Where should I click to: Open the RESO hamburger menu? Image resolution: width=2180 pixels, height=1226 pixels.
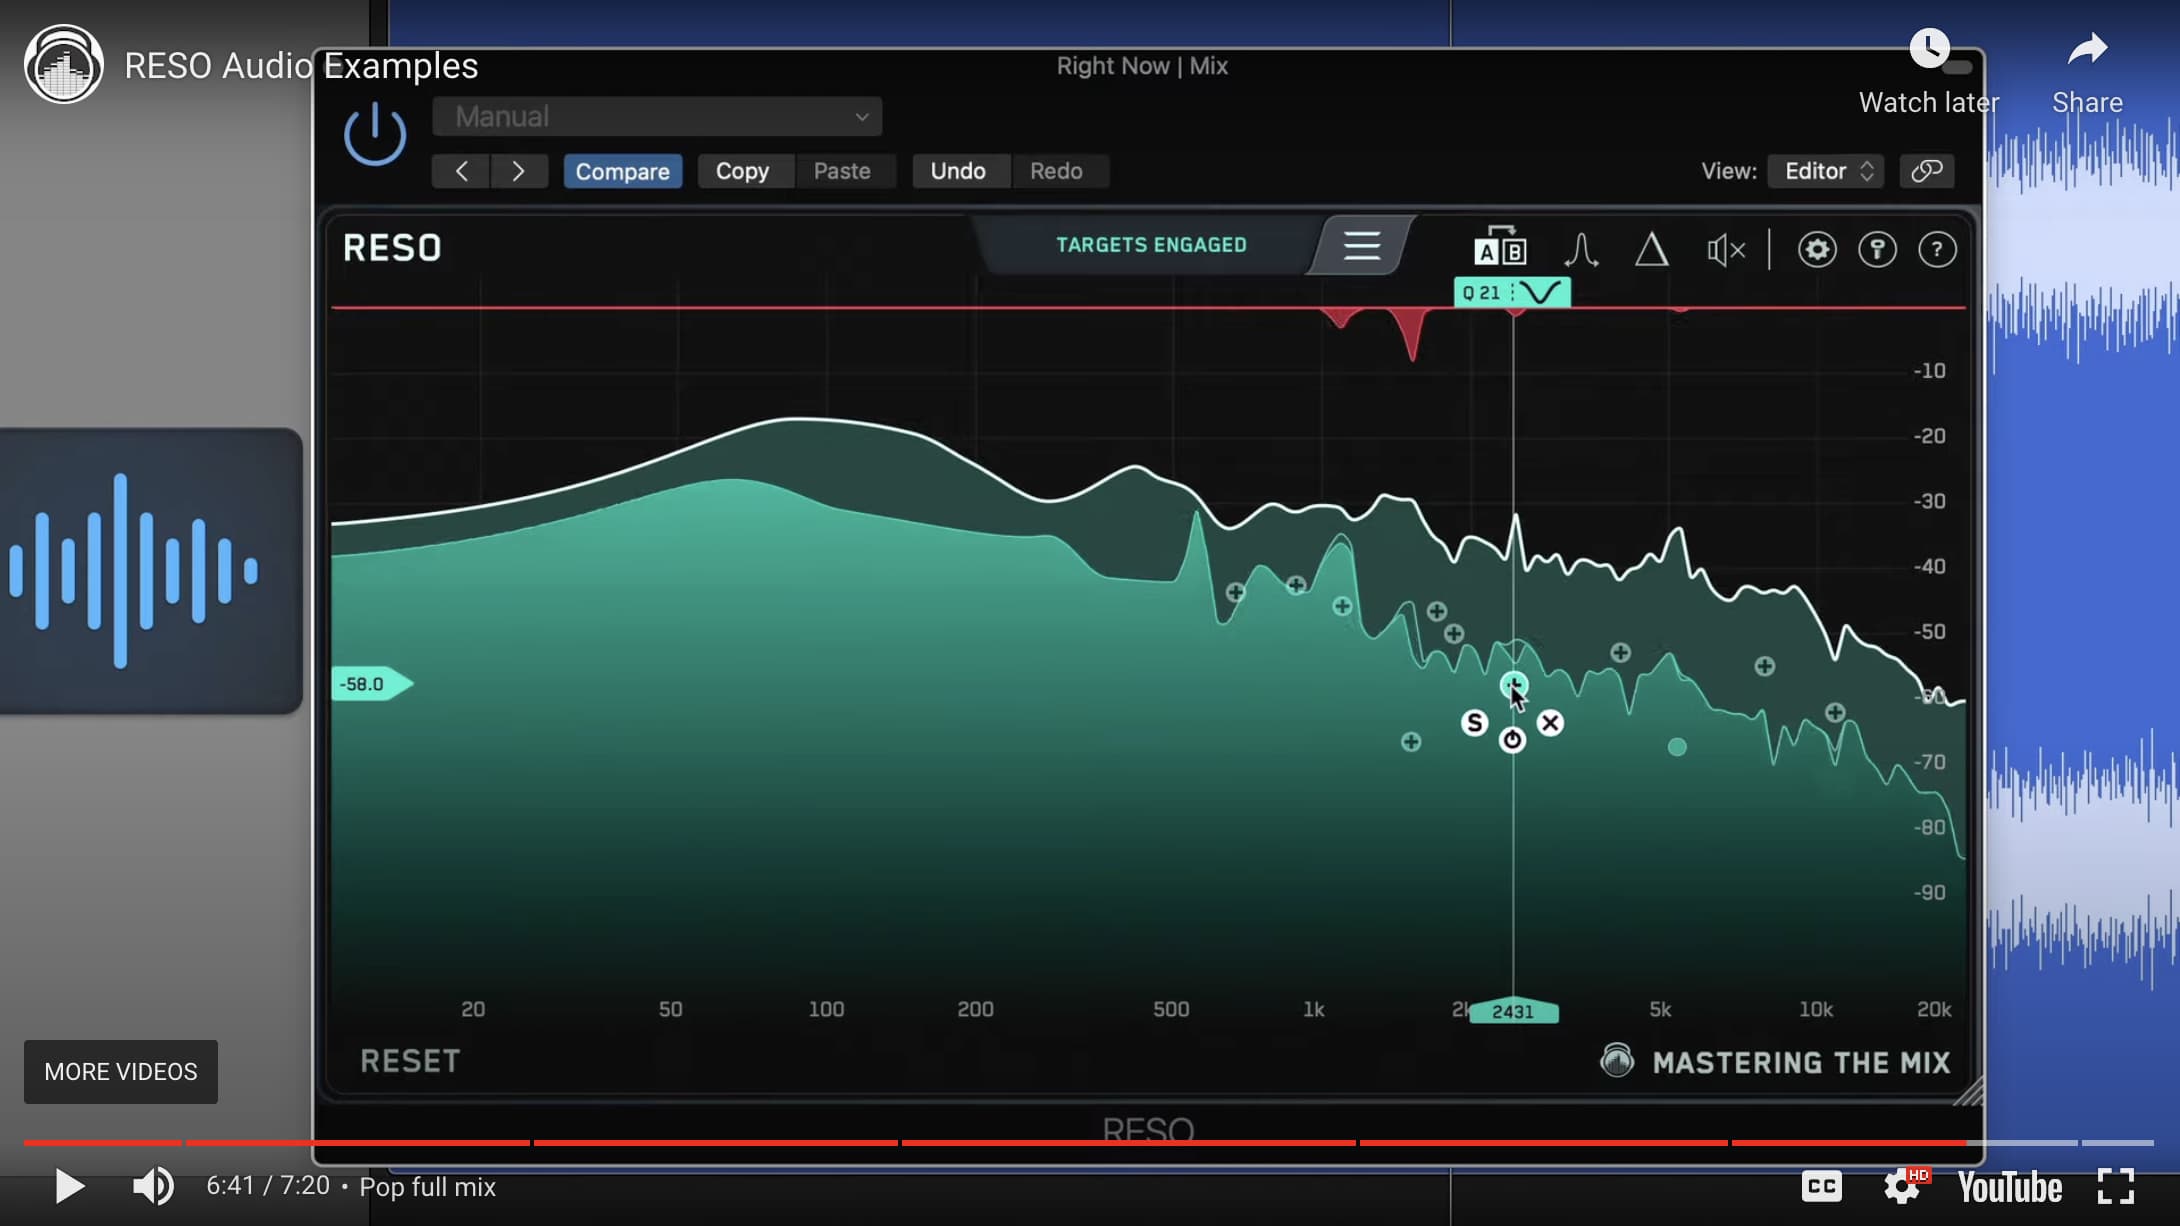click(1361, 245)
